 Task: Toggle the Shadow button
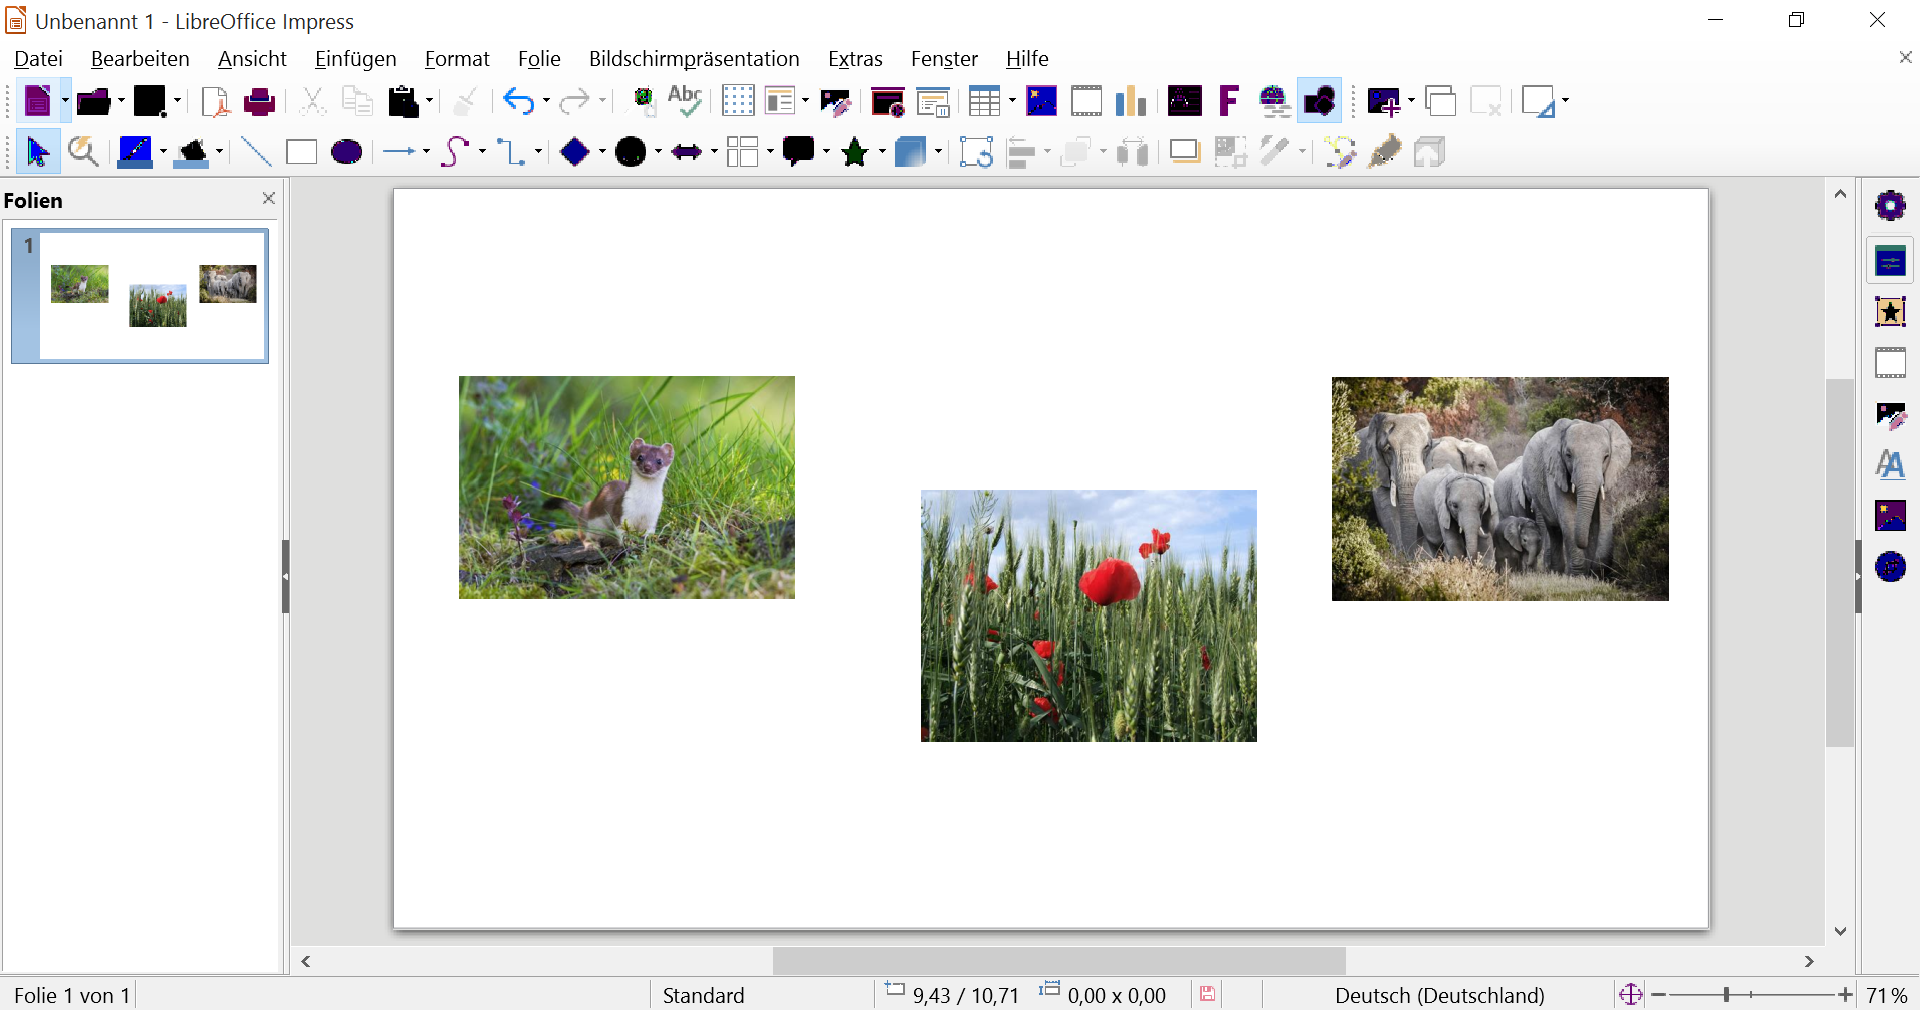click(1184, 152)
